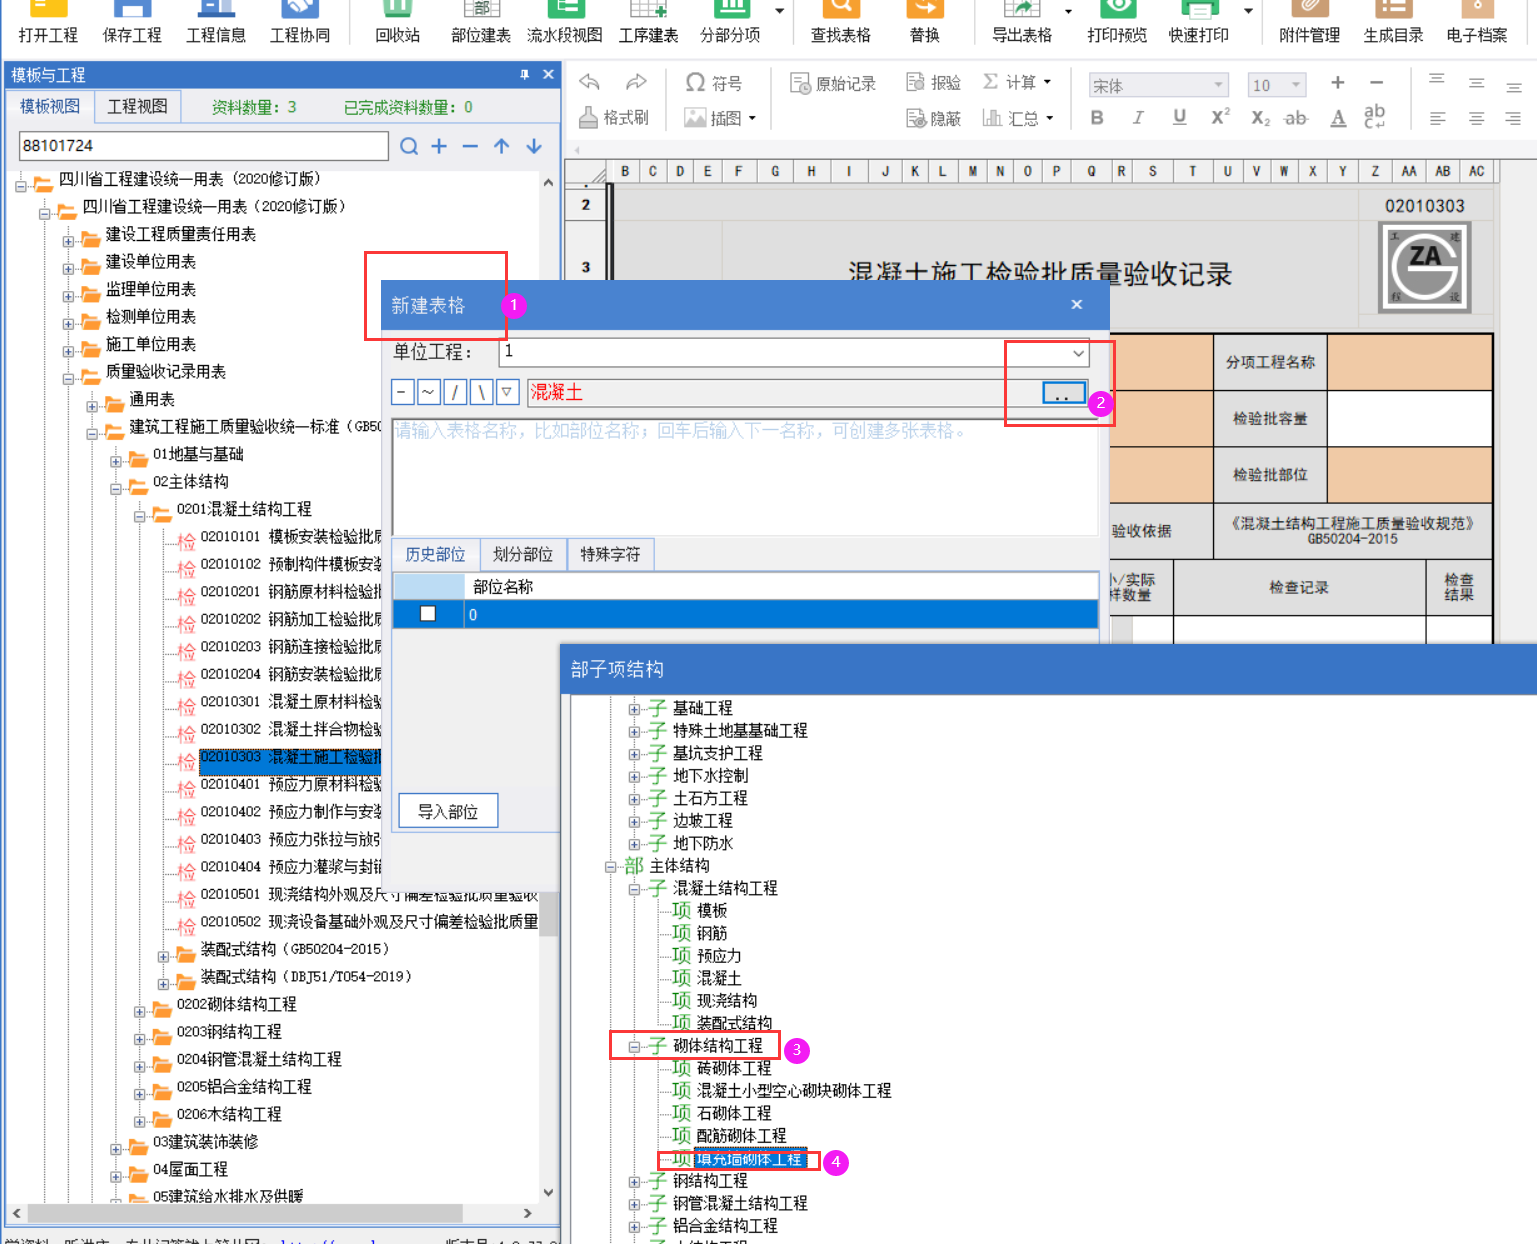The height and width of the screenshot is (1244, 1537).
Task: Click the move-down arrow in template panel
Action: 534,146
